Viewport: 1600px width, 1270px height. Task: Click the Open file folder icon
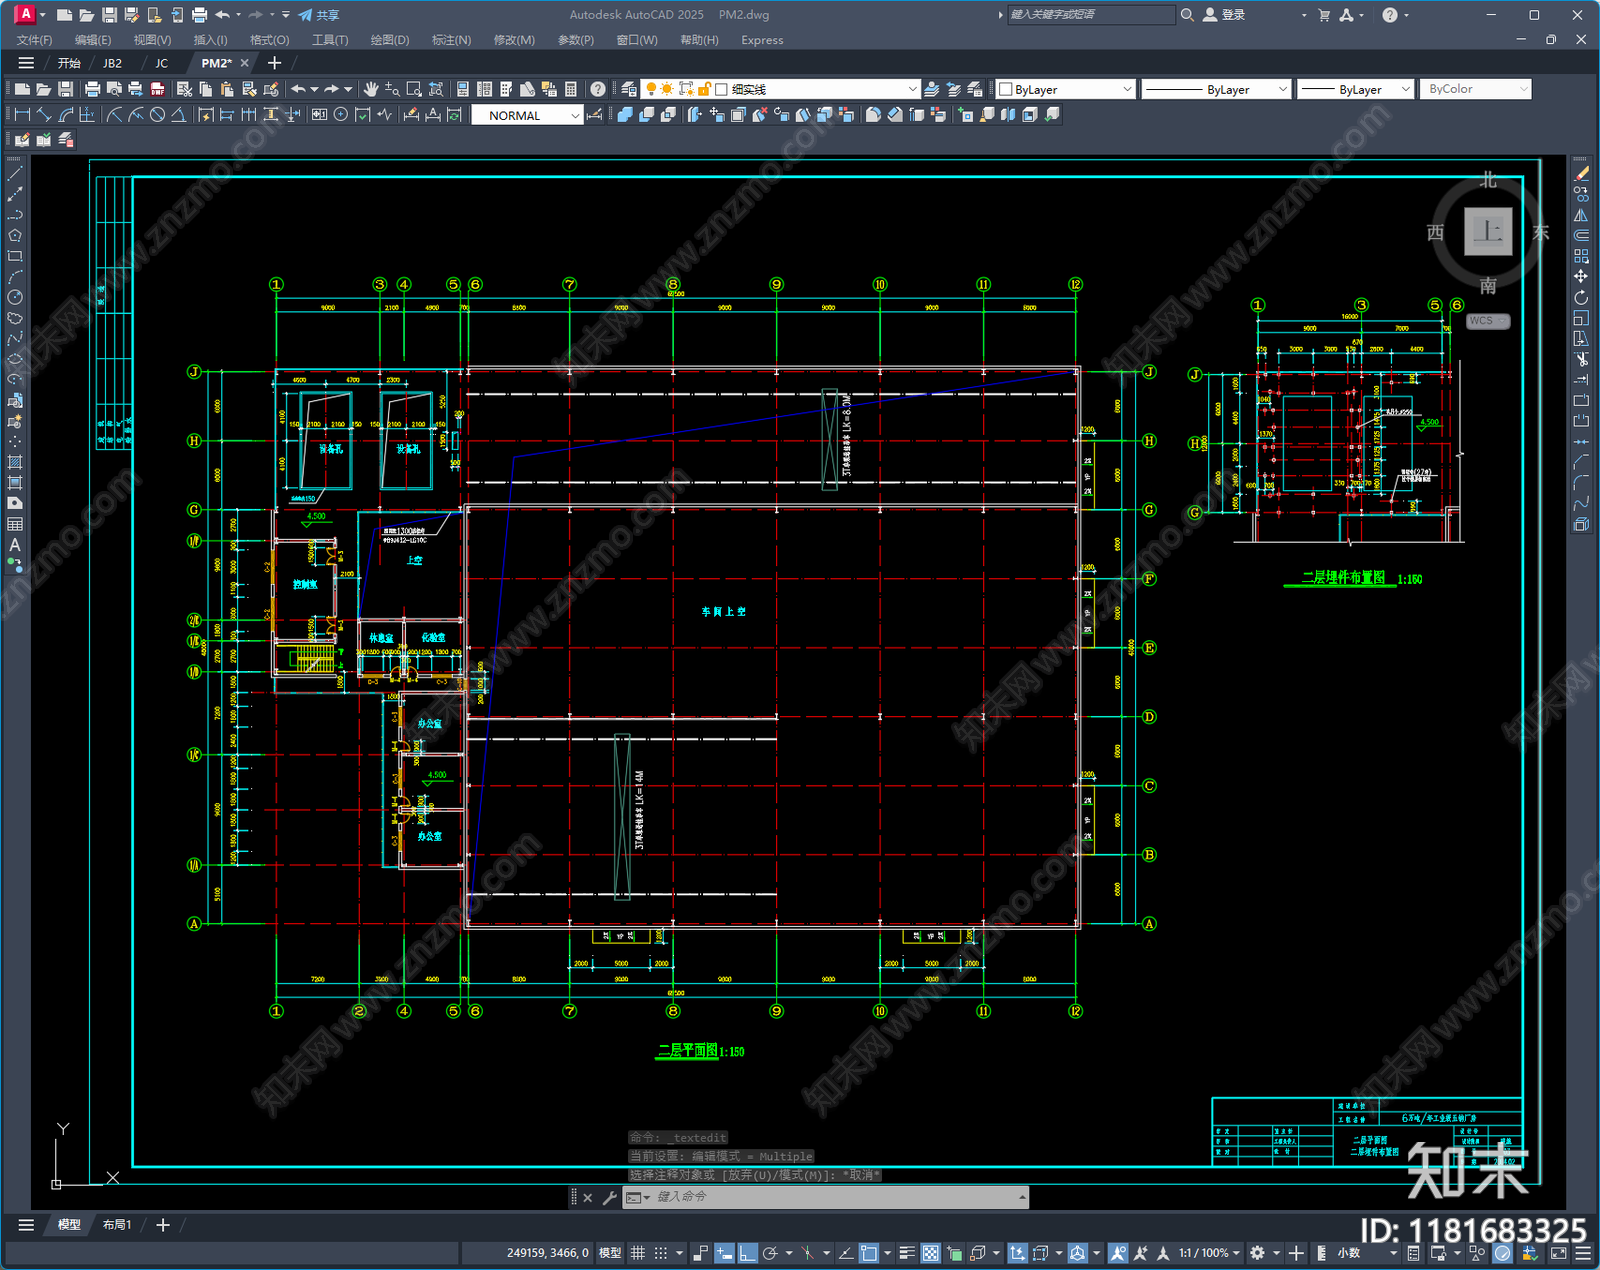(x=44, y=89)
